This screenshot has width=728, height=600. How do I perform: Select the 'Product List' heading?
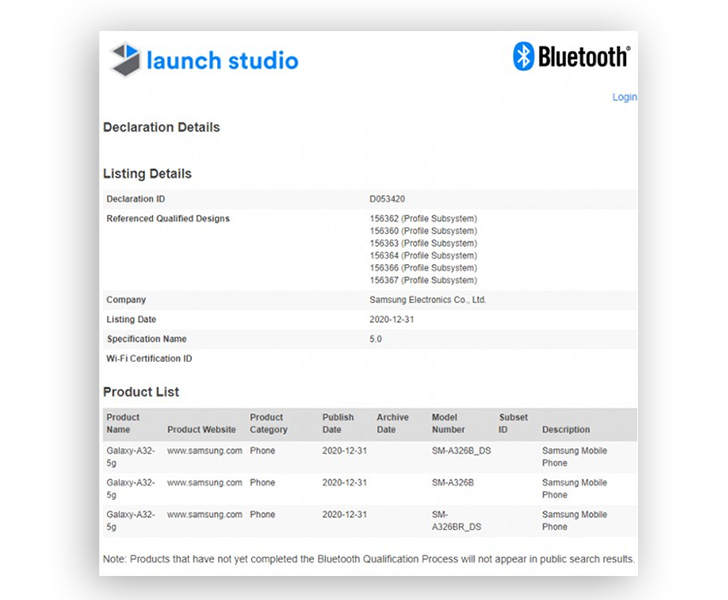[x=141, y=392]
